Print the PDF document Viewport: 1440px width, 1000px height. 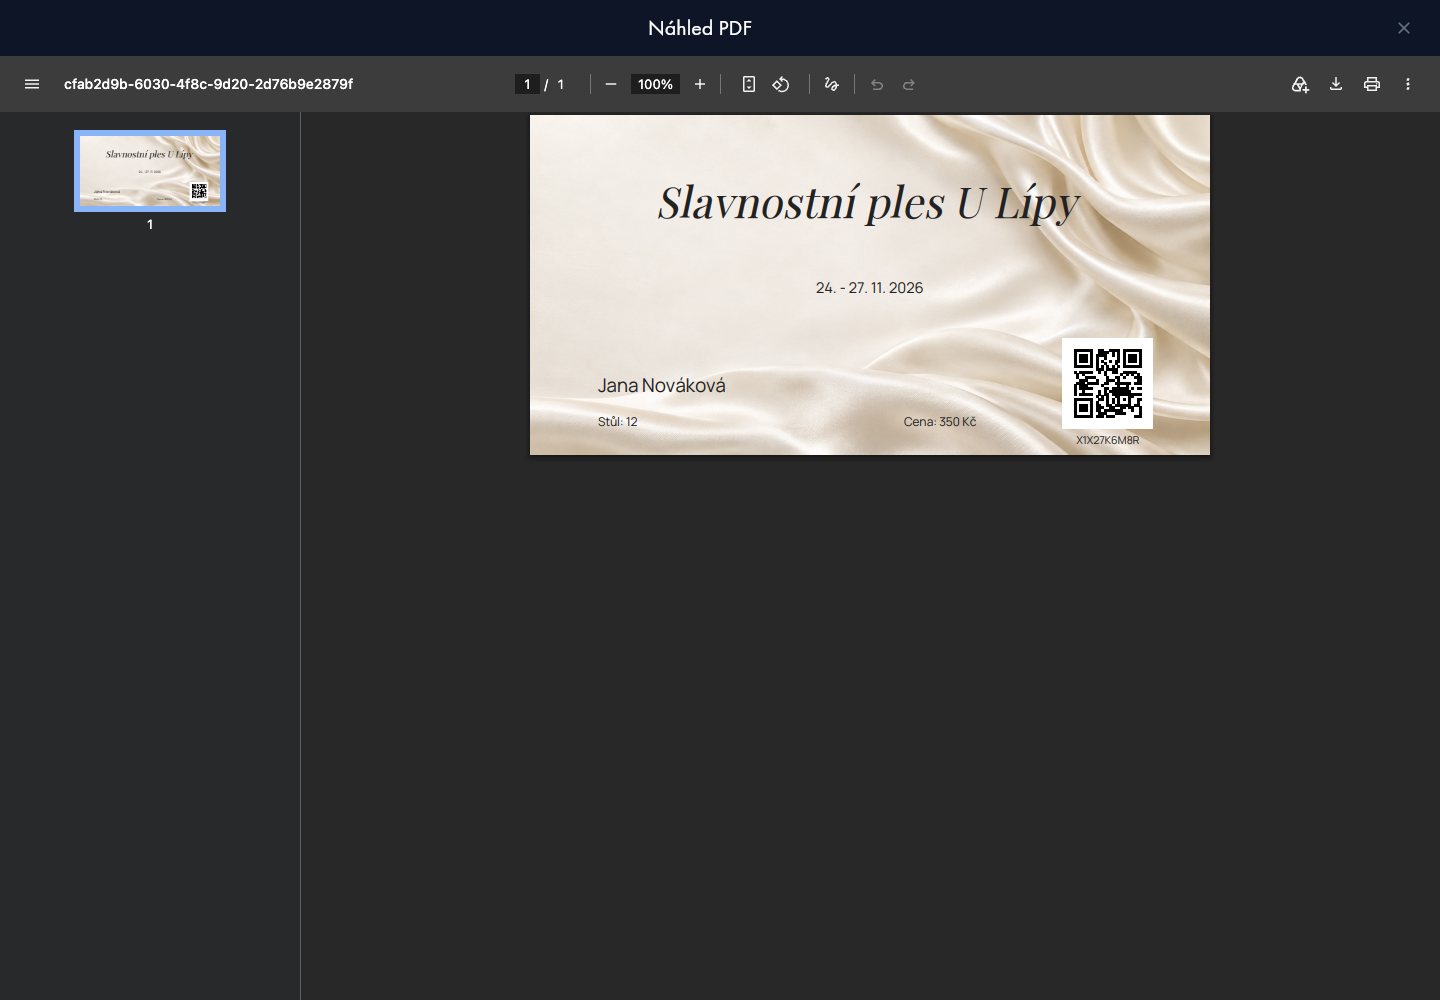[x=1372, y=84]
